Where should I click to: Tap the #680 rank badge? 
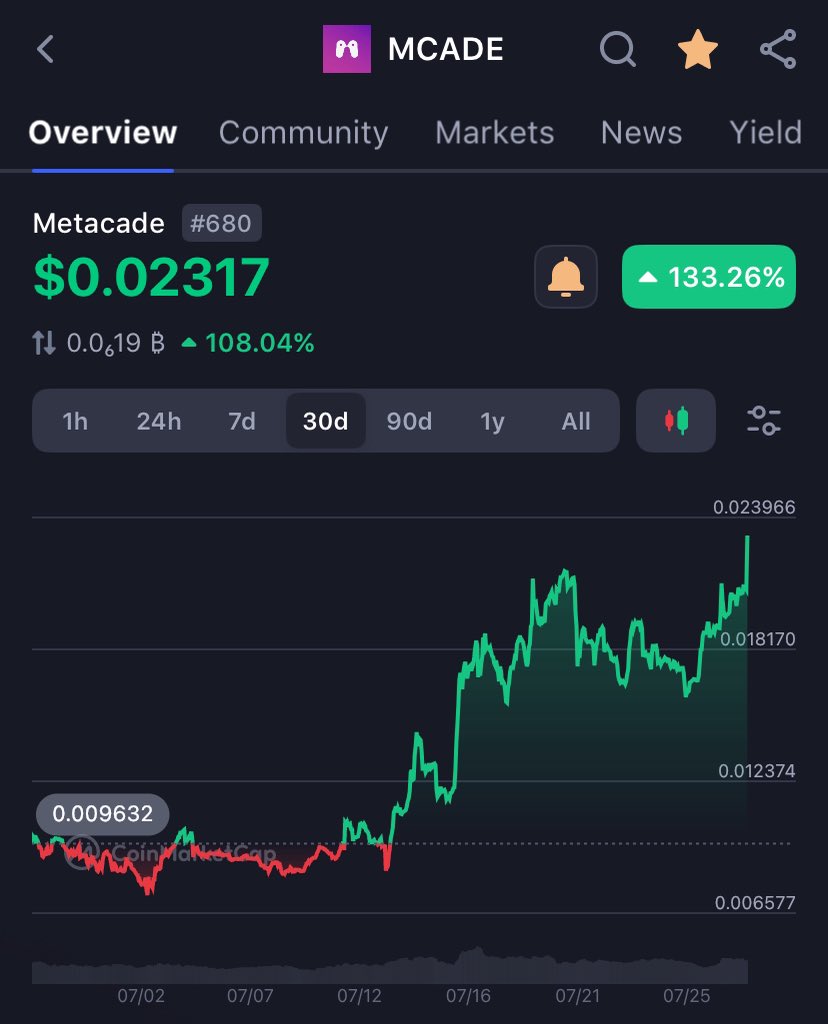pyautogui.click(x=221, y=223)
